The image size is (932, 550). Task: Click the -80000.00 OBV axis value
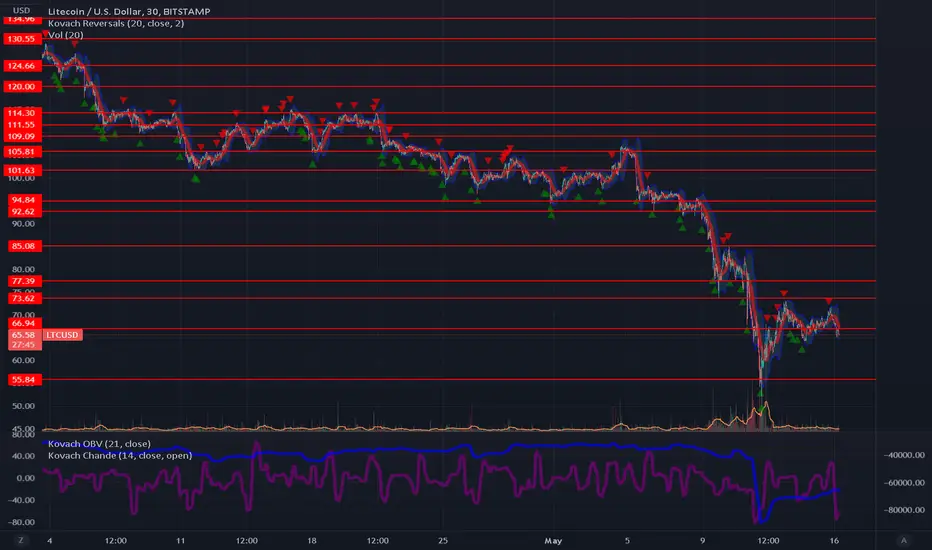coord(904,510)
